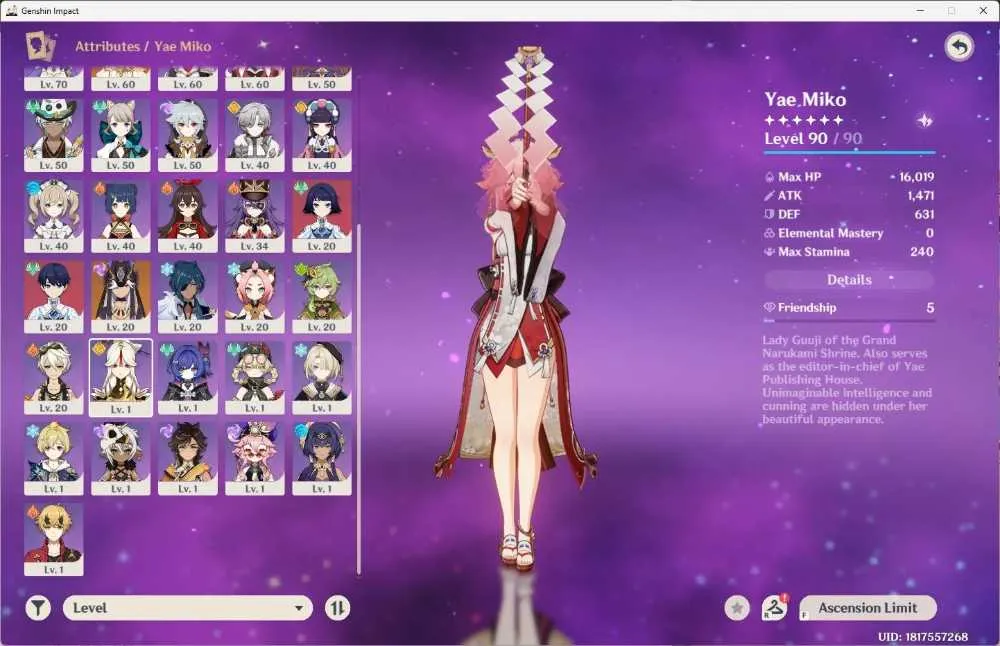Open the outfit hanger icon
Screen dimensions: 1000x646
click(x=774, y=608)
